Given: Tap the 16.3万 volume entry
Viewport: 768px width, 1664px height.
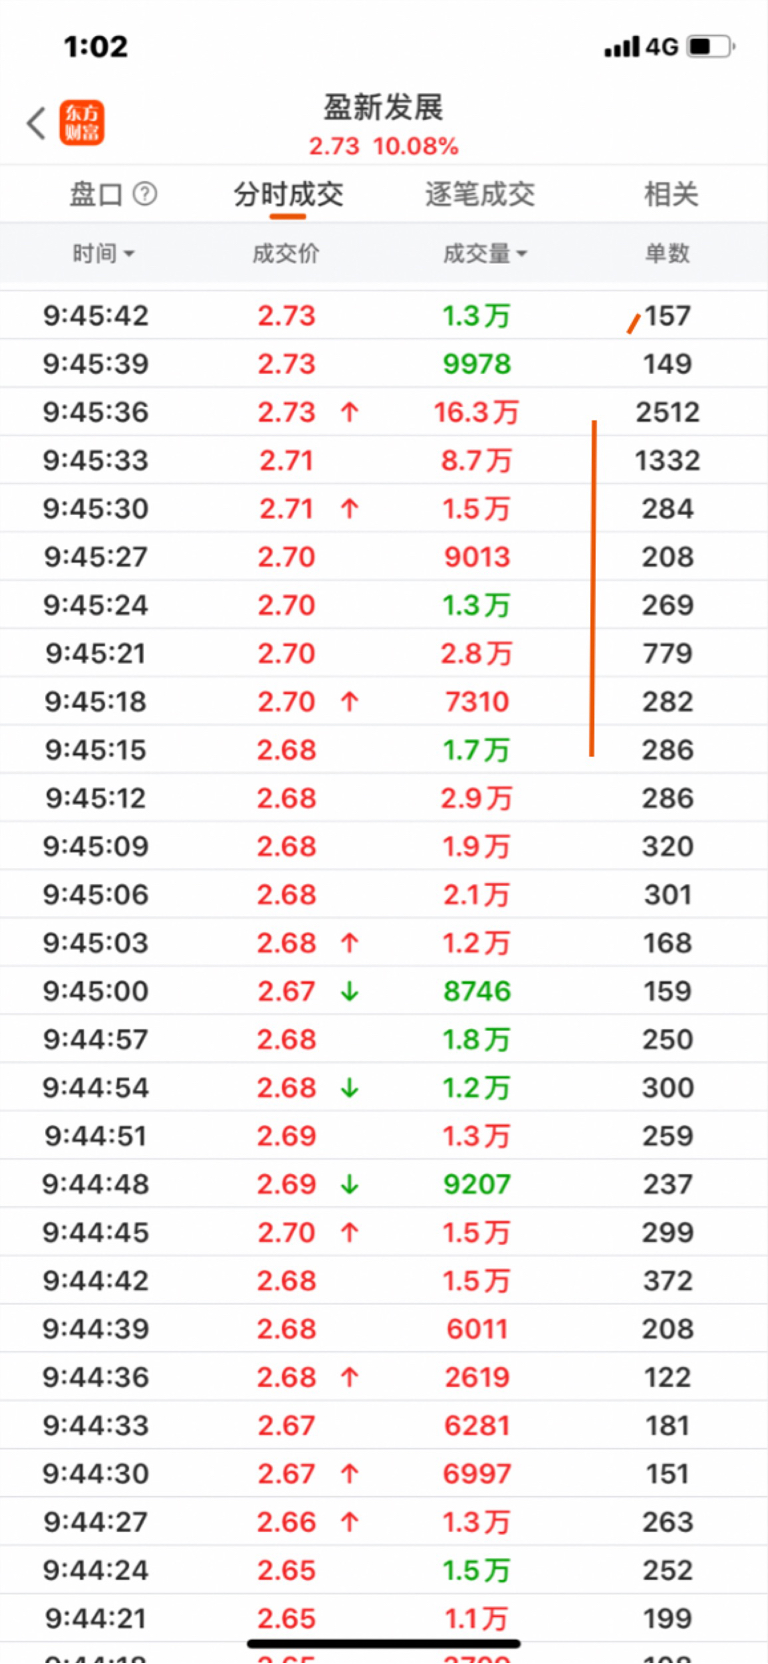Looking at the screenshot, I should [476, 412].
